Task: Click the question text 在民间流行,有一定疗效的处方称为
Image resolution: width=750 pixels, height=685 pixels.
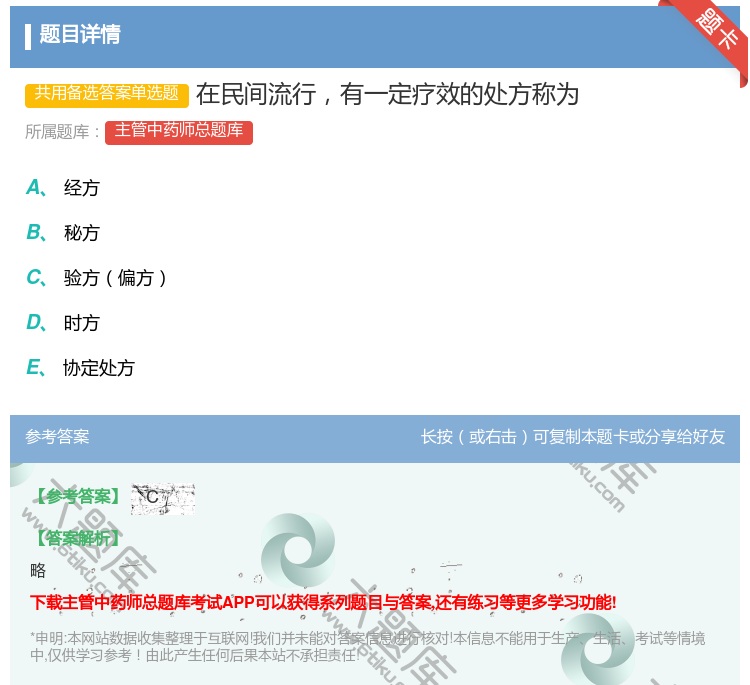Action: (387, 94)
